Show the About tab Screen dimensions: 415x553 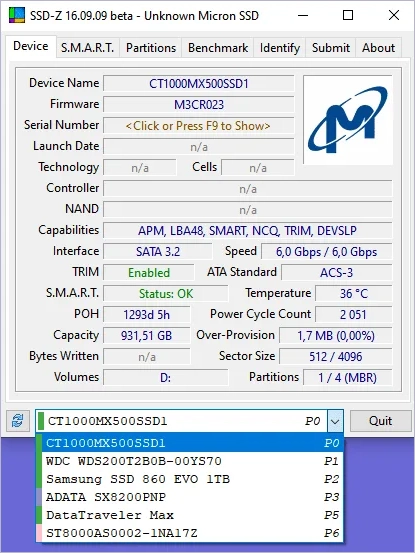(x=378, y=48)
